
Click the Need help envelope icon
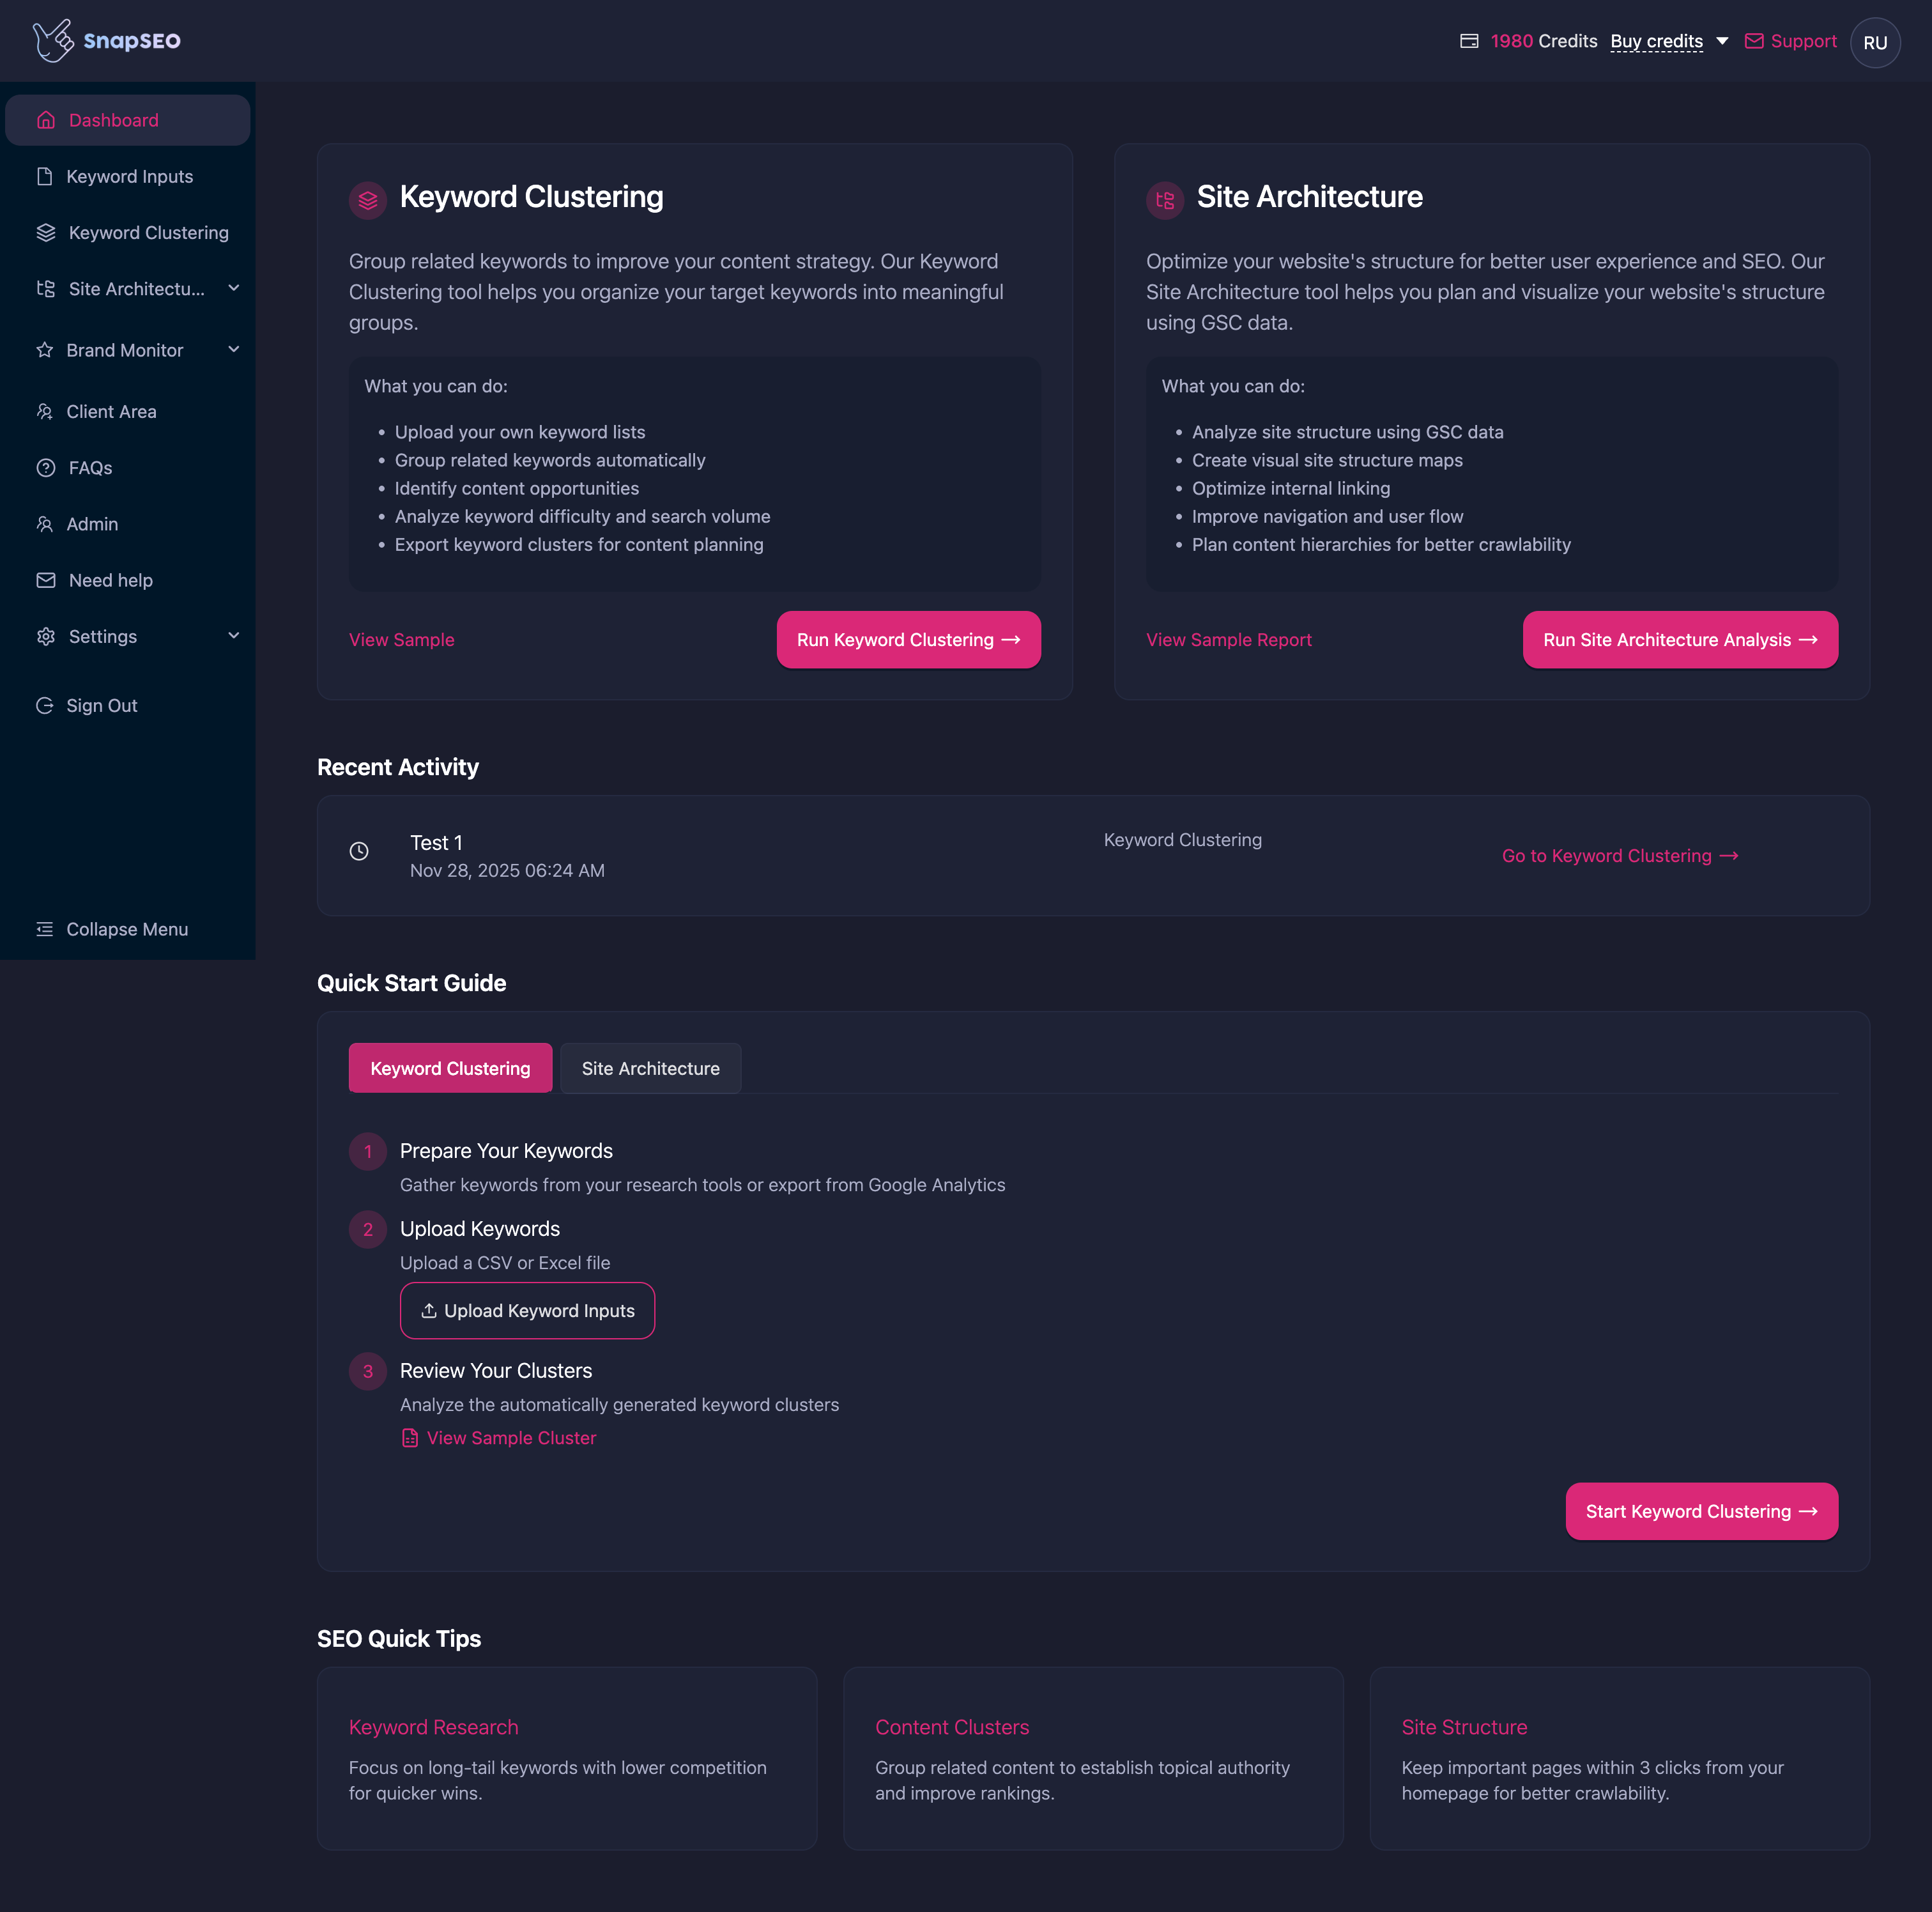coord(46,580)
